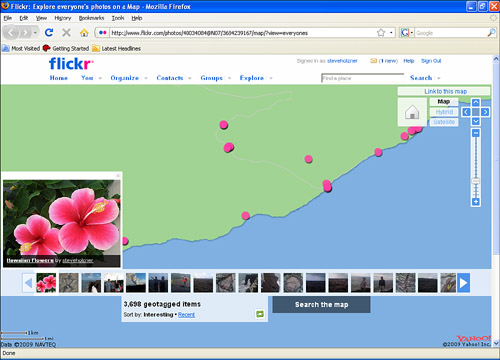Screen dimensions: 500x360
Task: Select the pink flowers thumbnail in filmstrip
Action: 46,283
